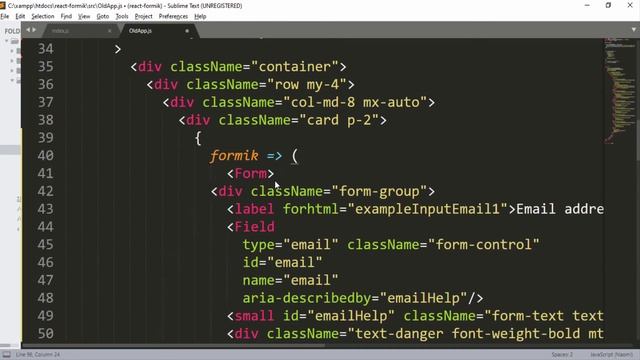Open the View menu
The image size is (640, 360).
84,16
